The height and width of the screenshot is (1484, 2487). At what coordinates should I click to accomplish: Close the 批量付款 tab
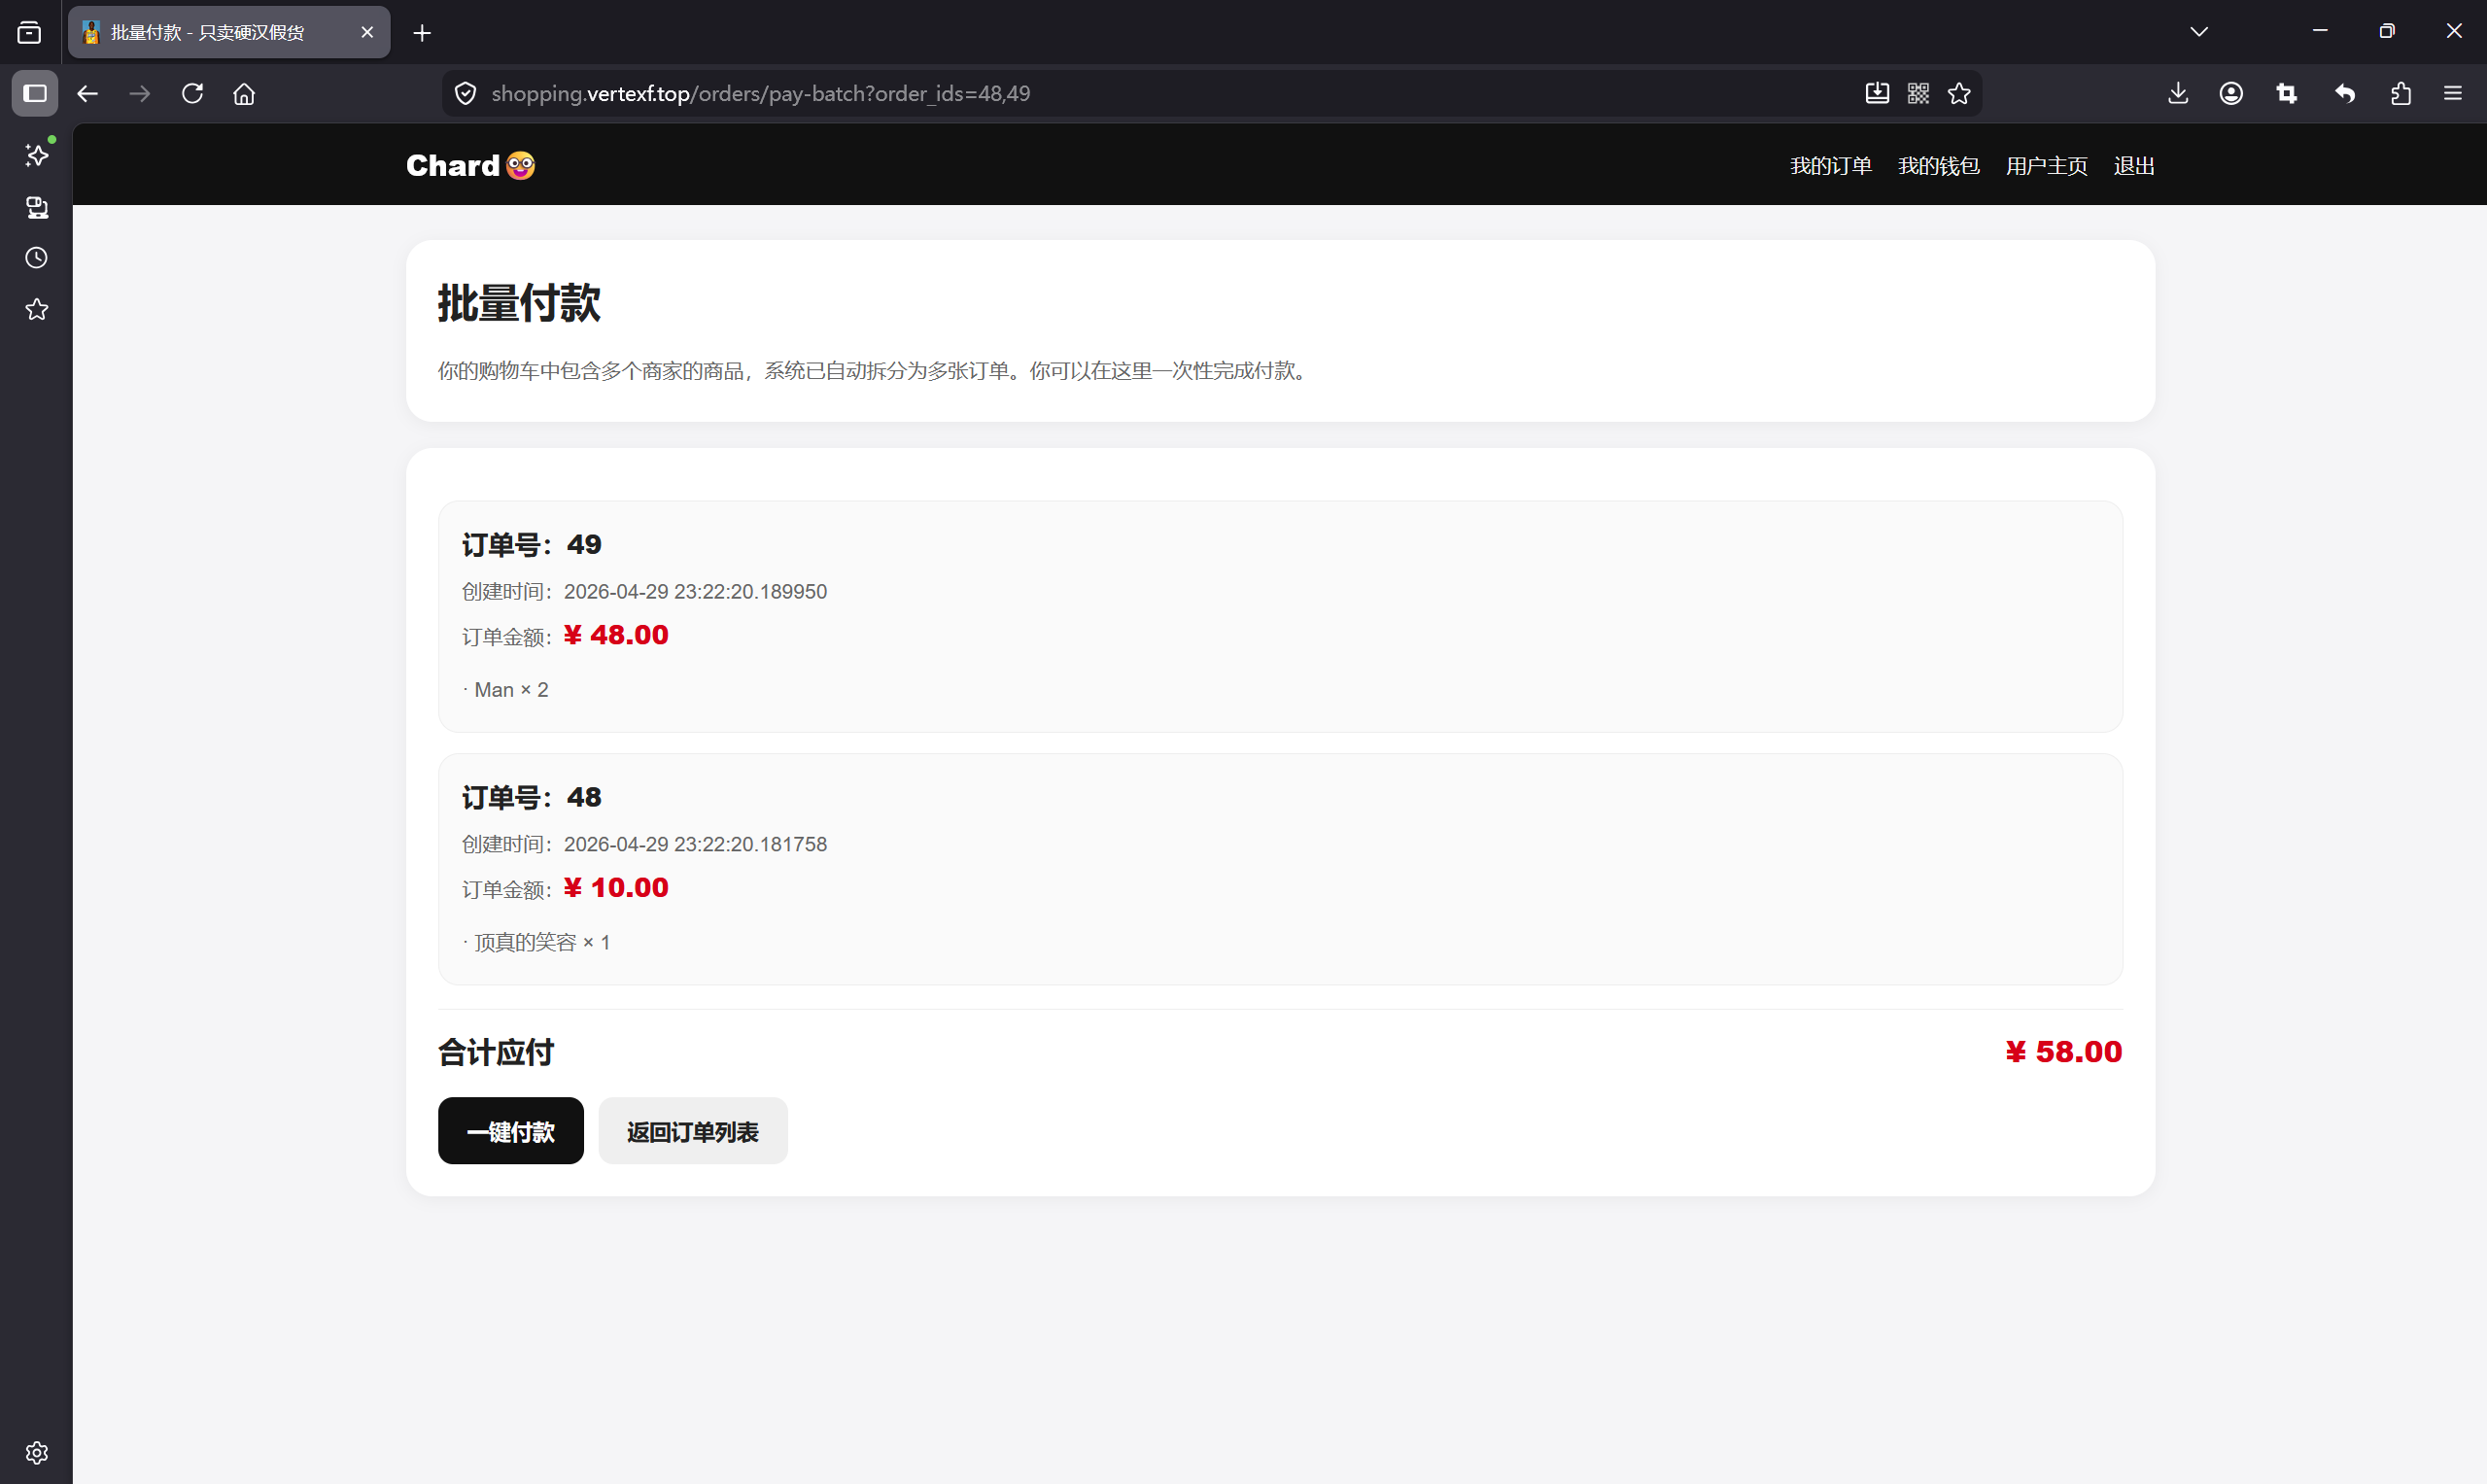pyautogui.click(x=367, y=32)
